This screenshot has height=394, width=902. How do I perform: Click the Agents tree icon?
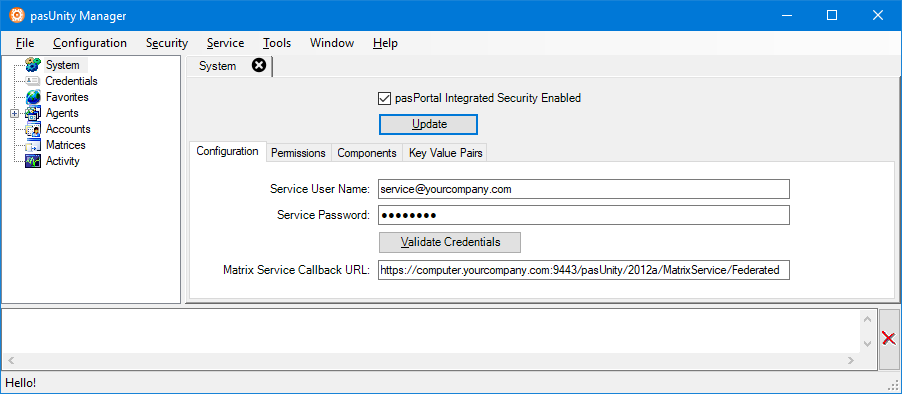pos(33,113)
